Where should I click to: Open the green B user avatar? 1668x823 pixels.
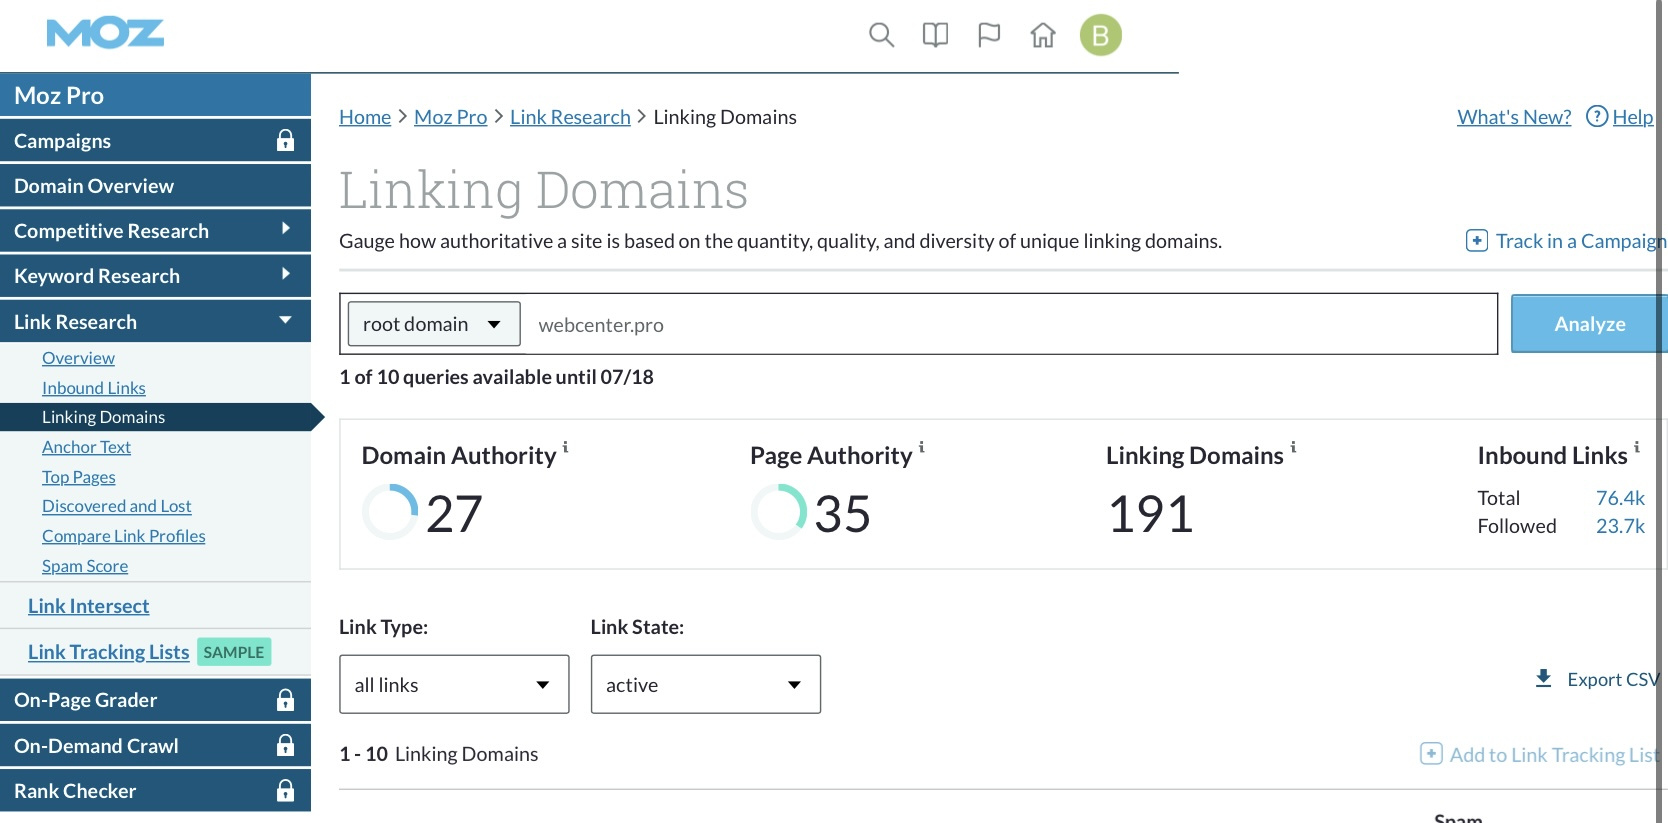click(x=1101, y=36)
